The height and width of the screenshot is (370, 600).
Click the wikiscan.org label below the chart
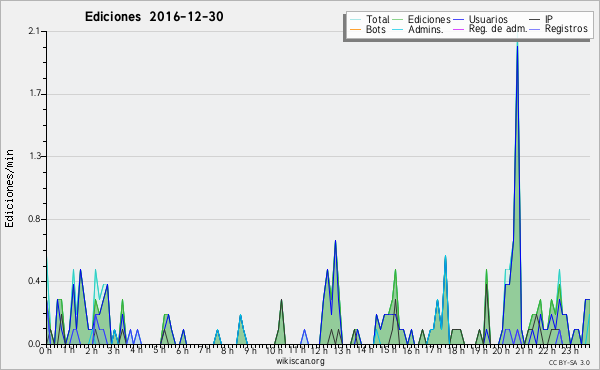(300, 361)
